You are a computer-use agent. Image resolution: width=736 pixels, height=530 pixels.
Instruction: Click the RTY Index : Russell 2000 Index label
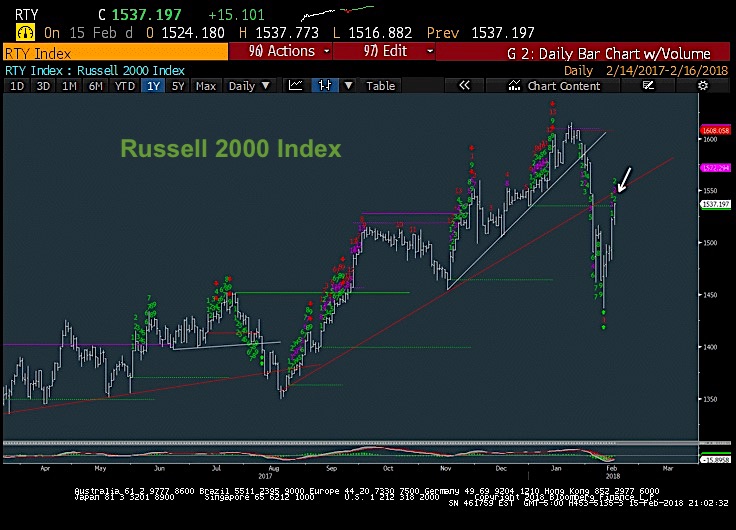click(x=95, y=71)
